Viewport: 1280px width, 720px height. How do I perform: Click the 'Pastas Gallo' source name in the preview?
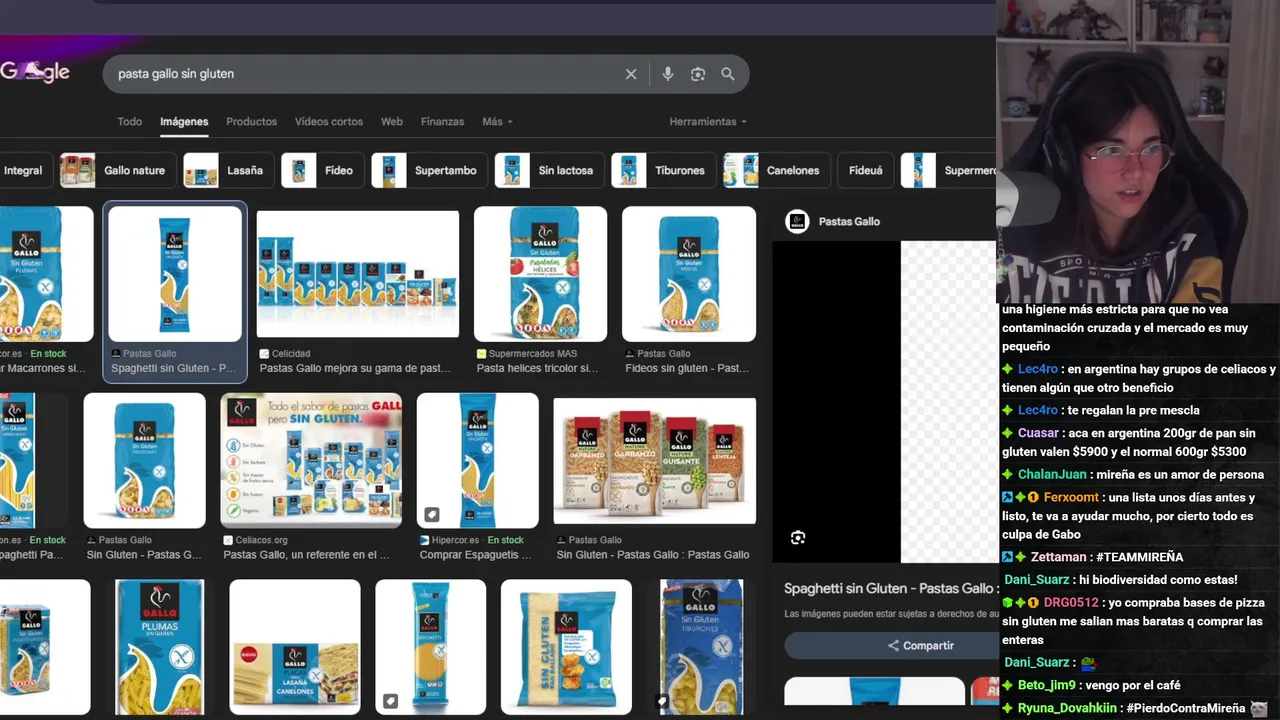click(x=849, y=222)
